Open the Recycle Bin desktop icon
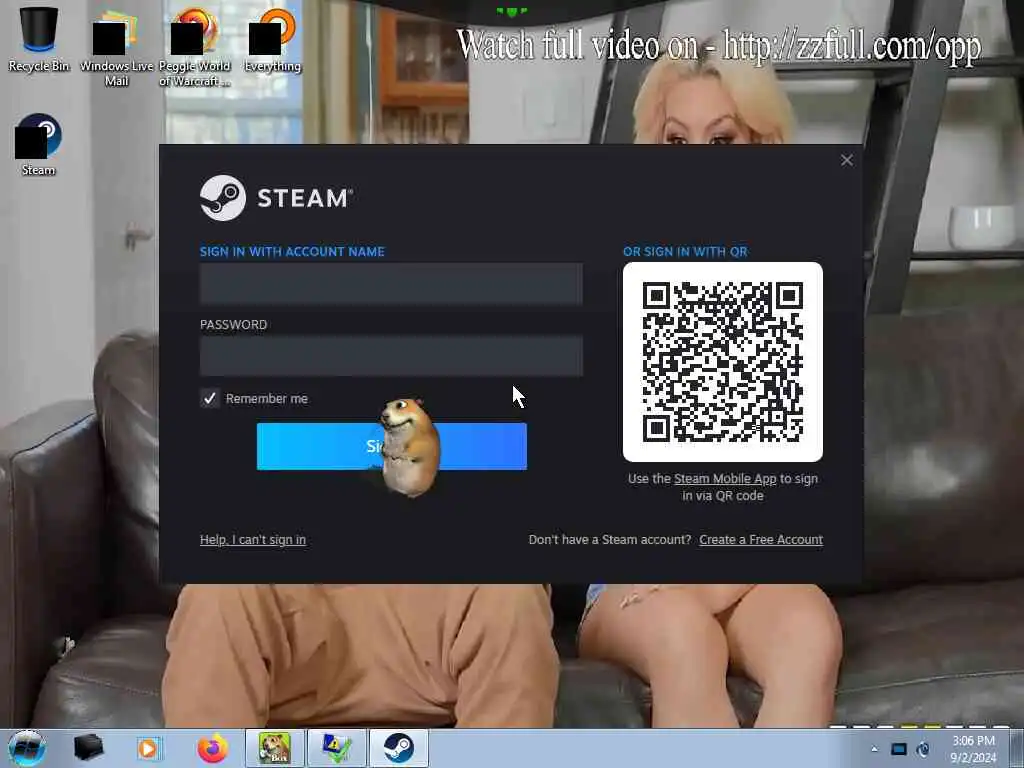Image resolution: width=1024 pixels, height=768 pixels. click(39, 38)
